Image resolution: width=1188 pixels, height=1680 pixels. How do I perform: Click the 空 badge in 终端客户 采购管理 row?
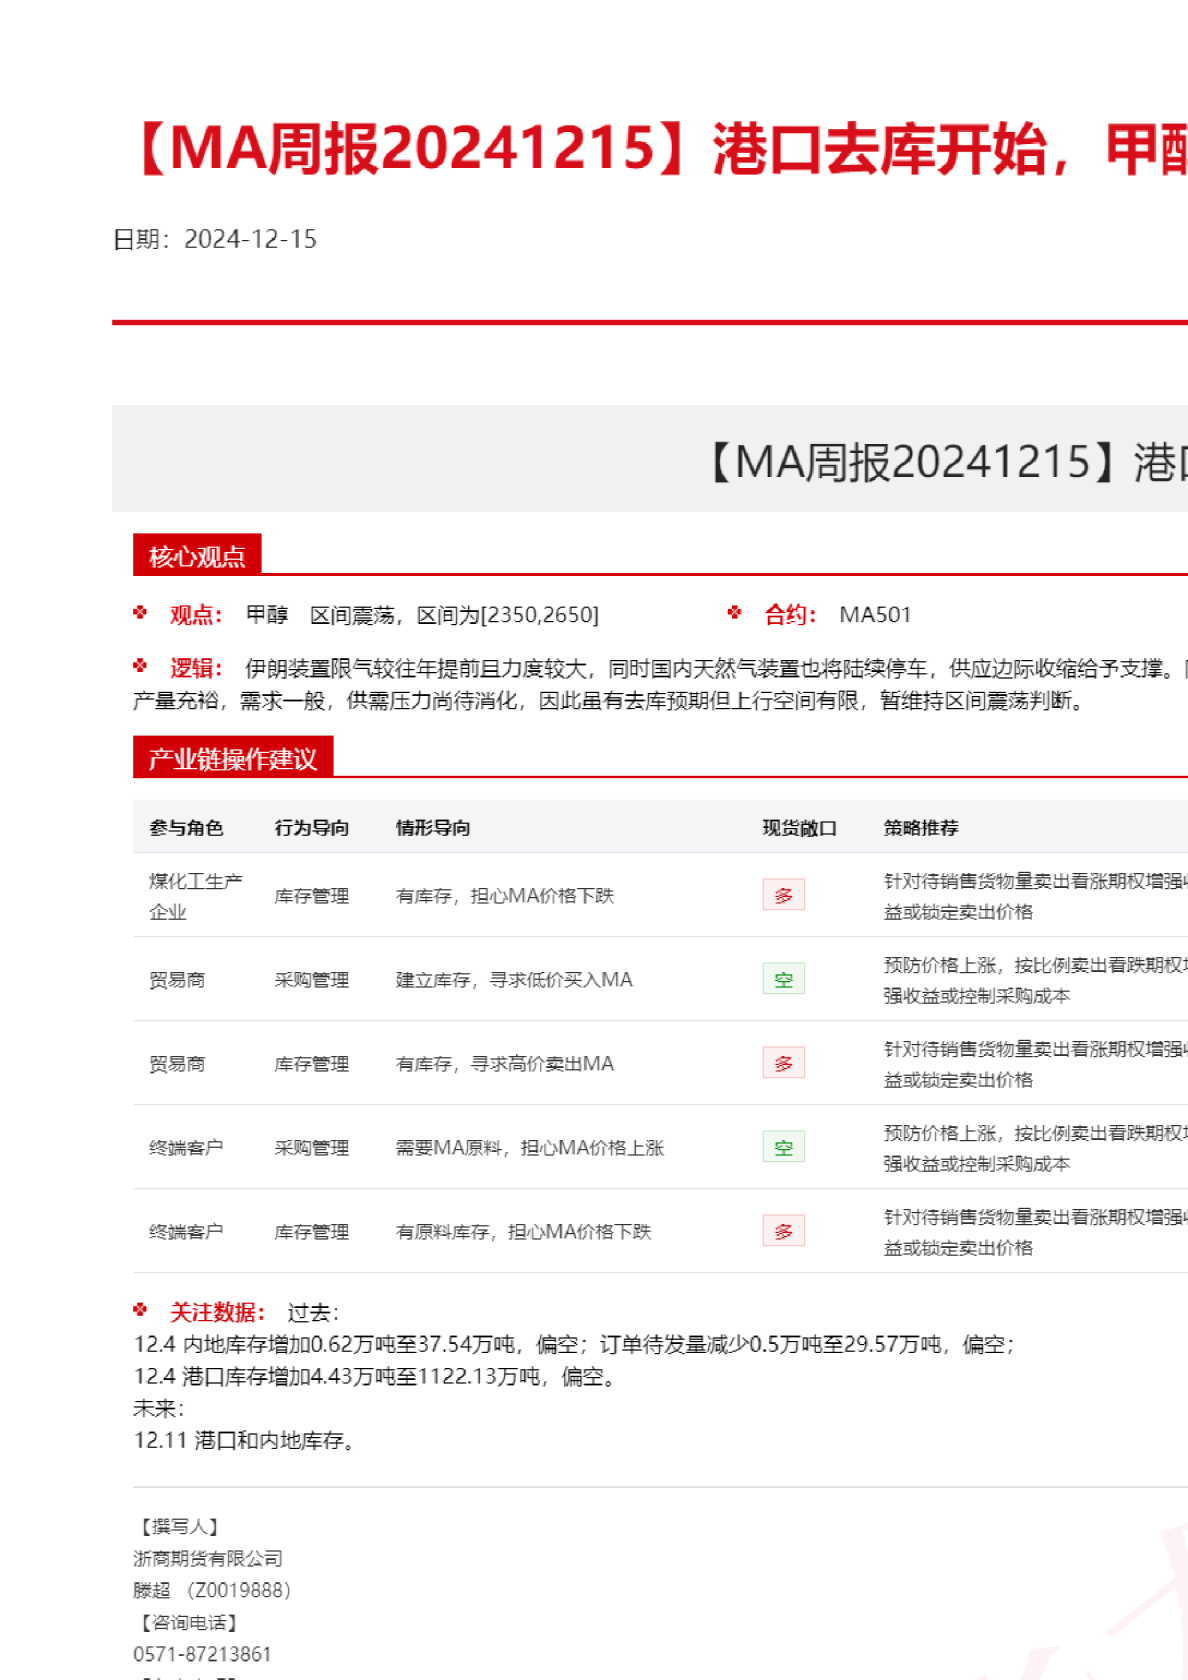[x=783, y=1147]
